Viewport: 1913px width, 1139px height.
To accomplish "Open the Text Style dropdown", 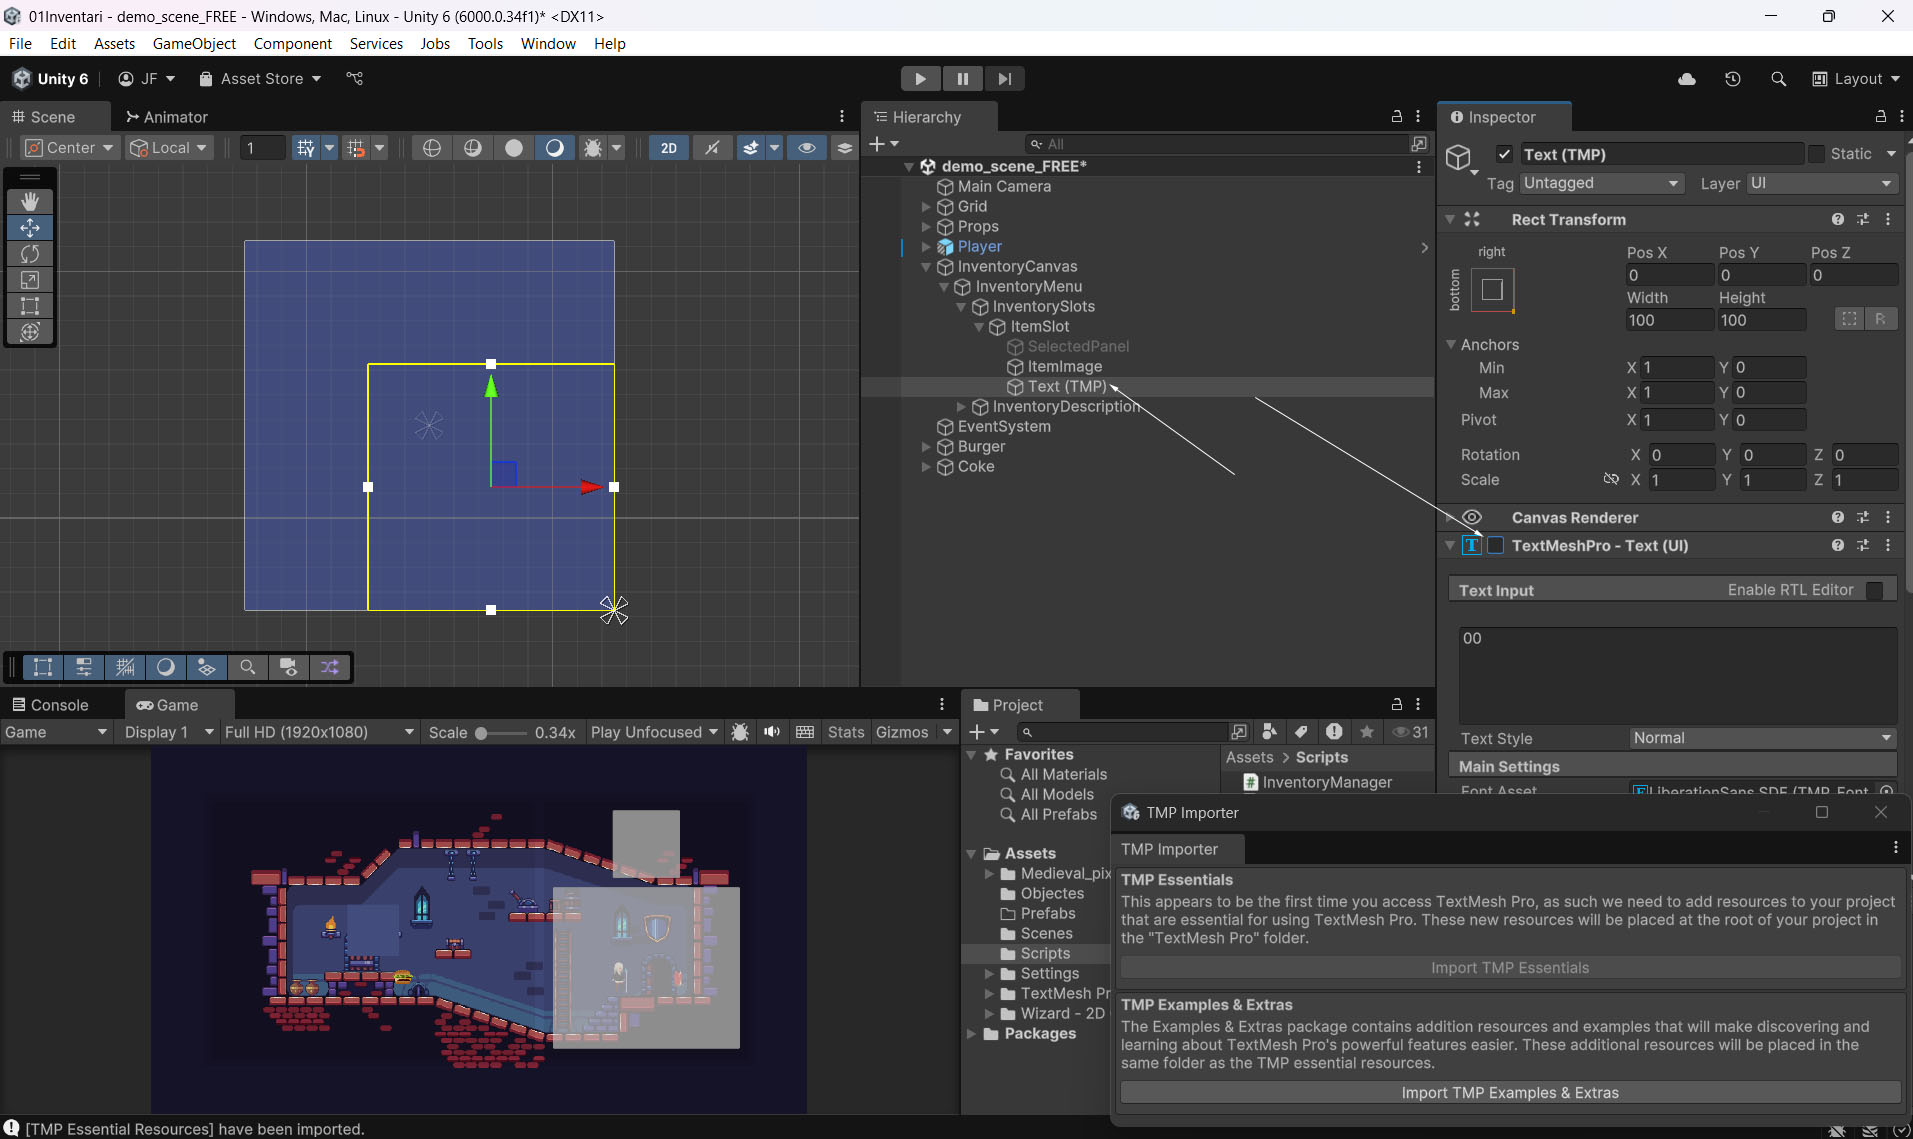I will [1762, 738].
